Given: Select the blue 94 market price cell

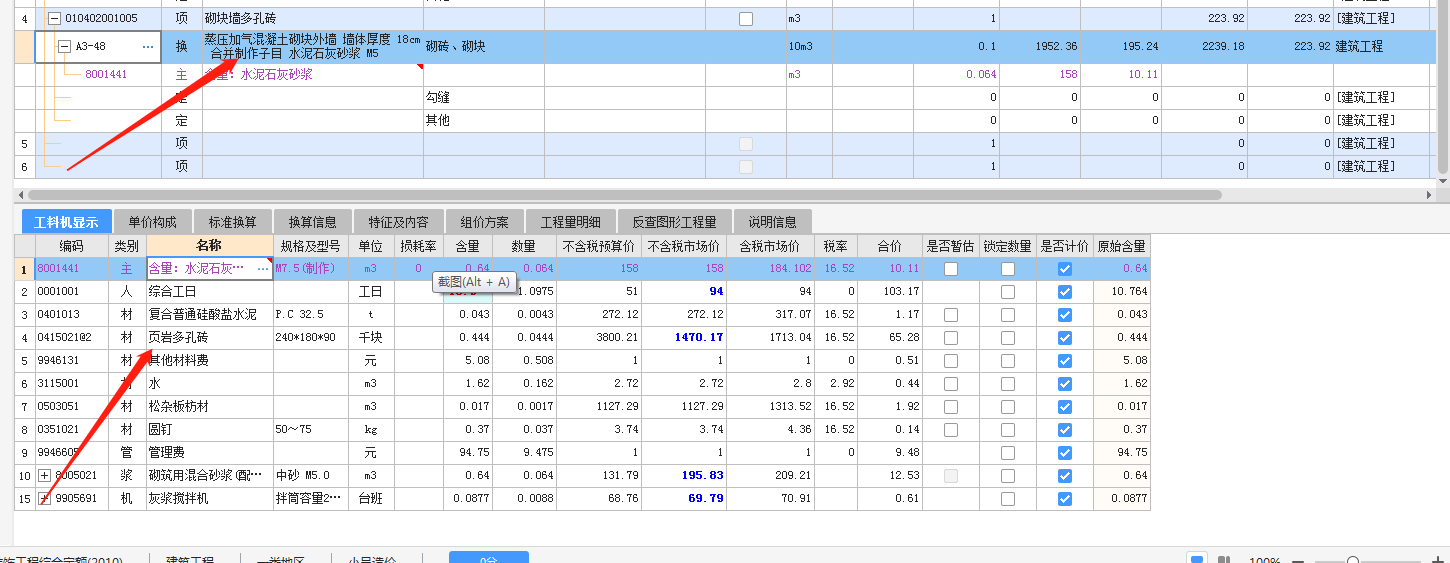Looking at the screenshot, I should click(684, 292).
